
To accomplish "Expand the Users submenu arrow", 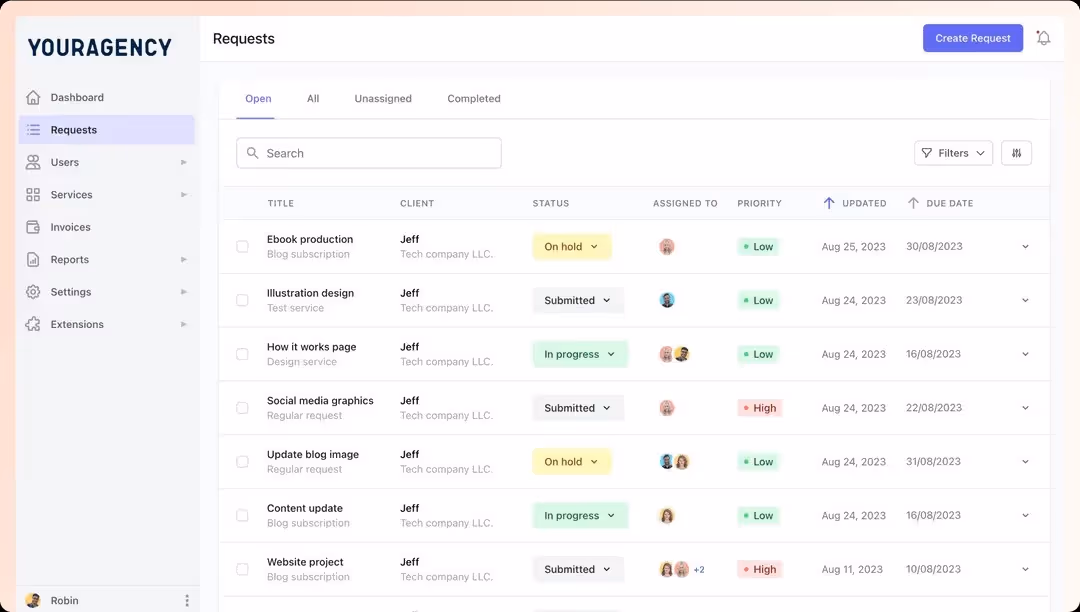I will point(183,162).
